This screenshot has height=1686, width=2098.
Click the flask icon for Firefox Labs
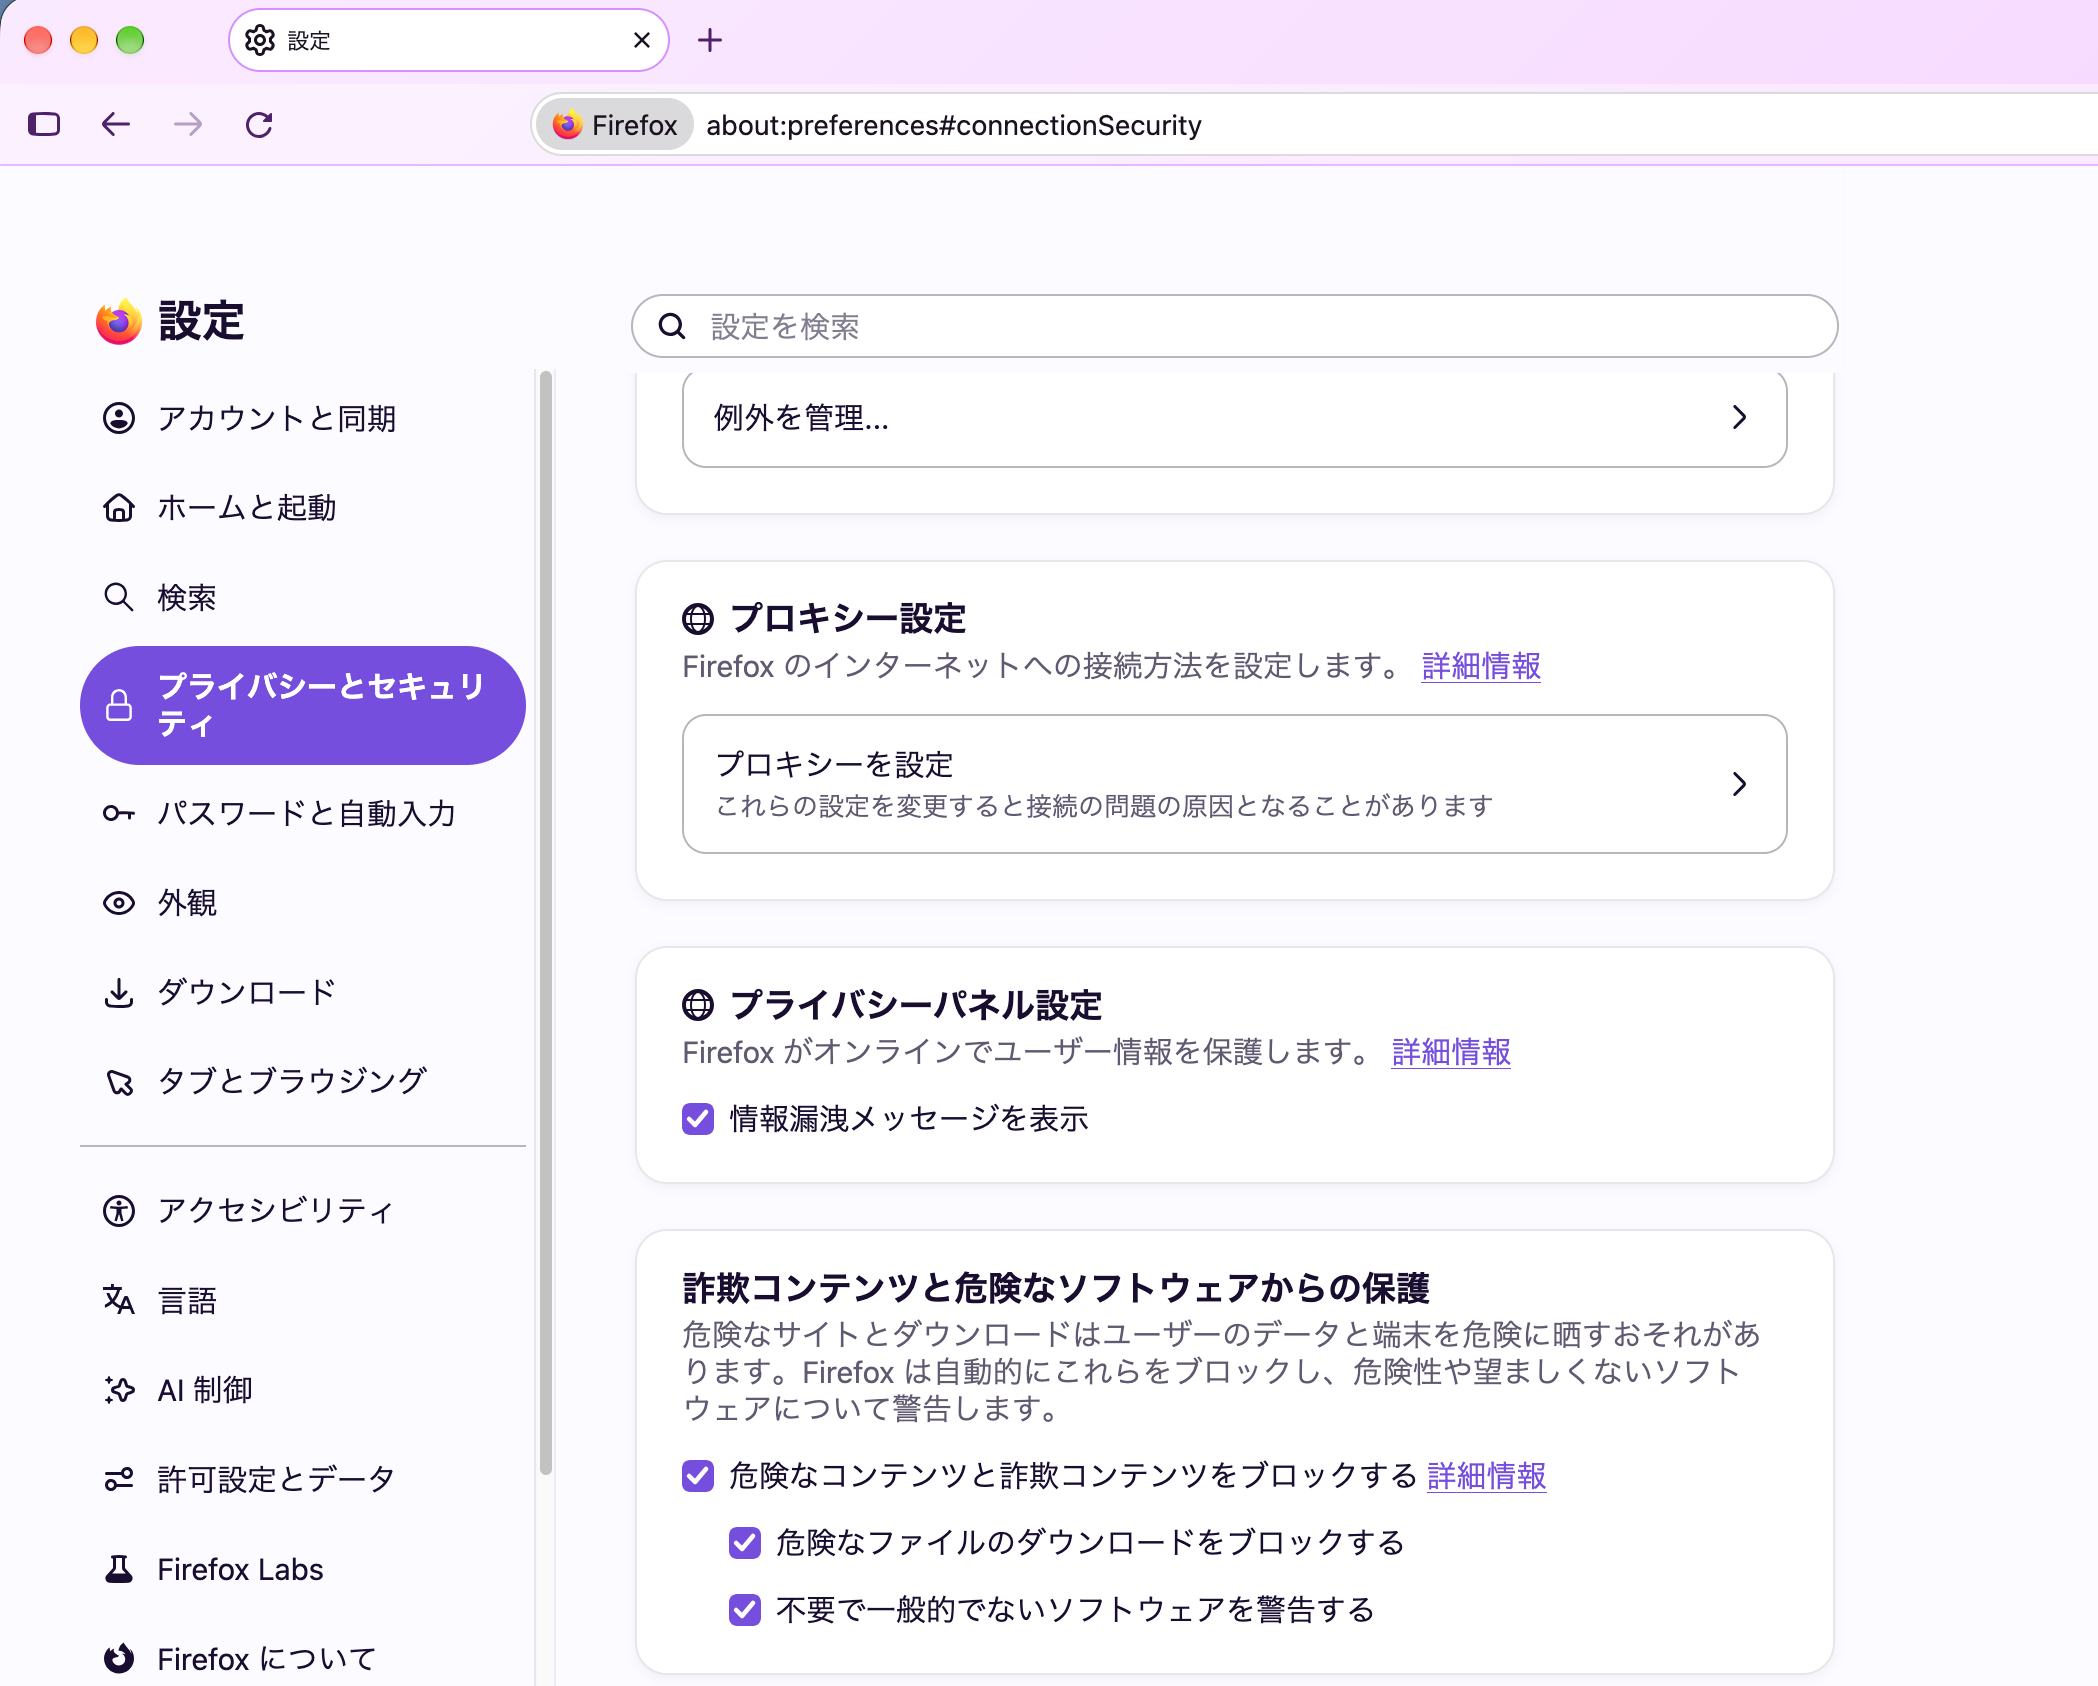point(119,1569)
